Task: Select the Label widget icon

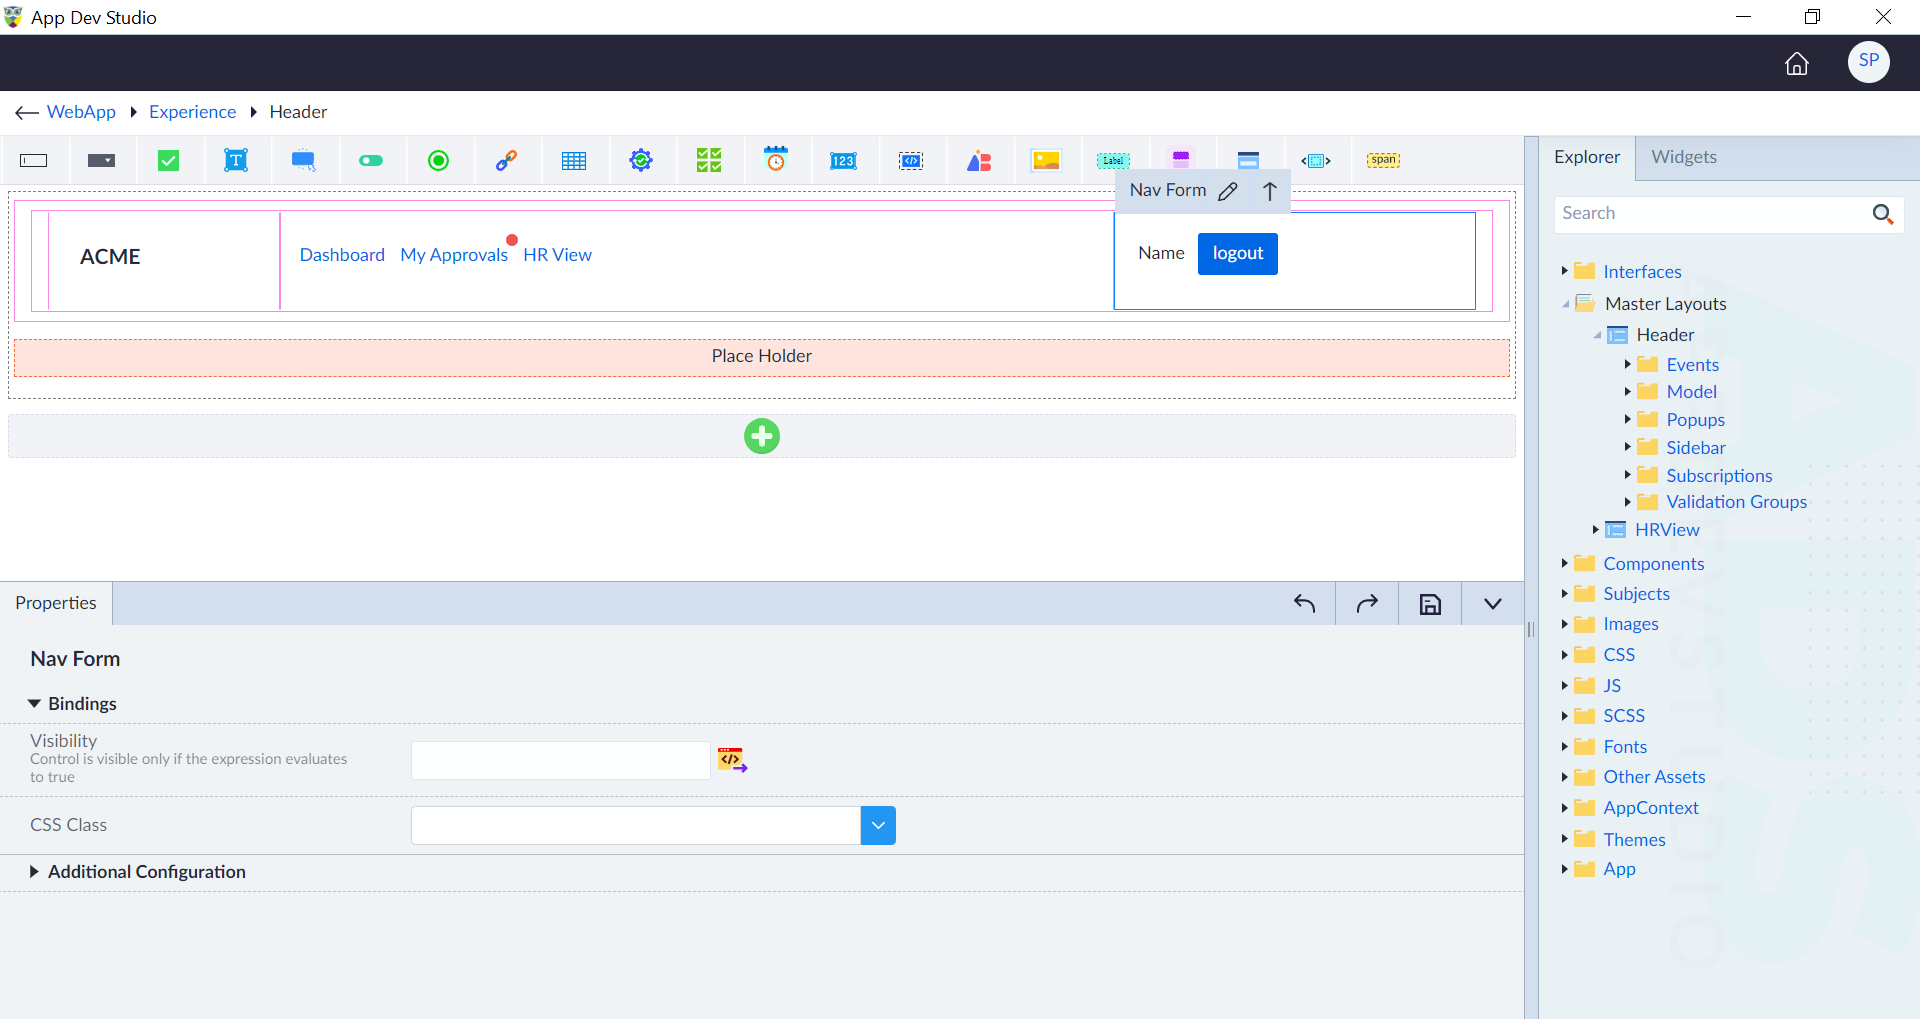Action: pos(1113,160)
